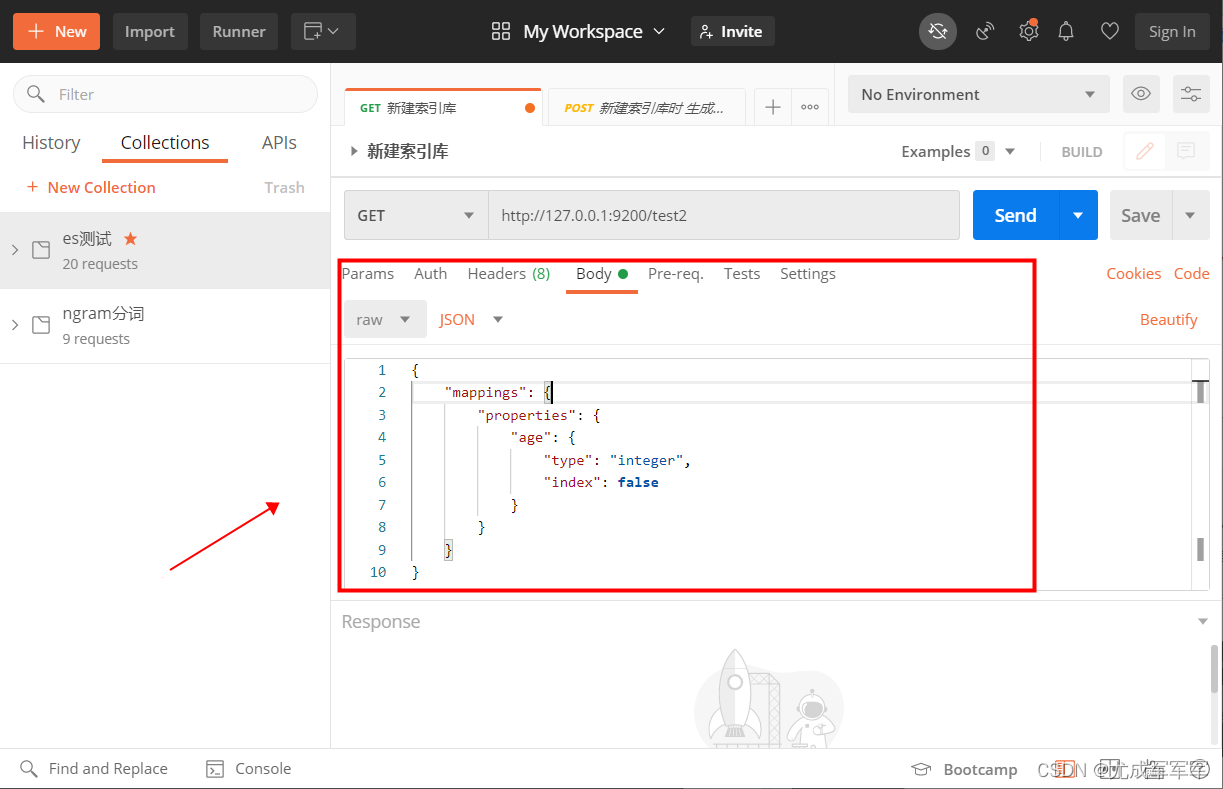The image size is (1223, 789).
Task: Click the blue Send button
Action: 1015,215
